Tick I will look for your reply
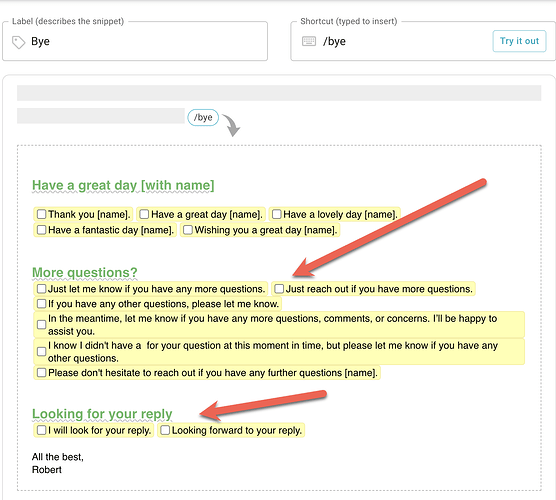 point(41,430)
